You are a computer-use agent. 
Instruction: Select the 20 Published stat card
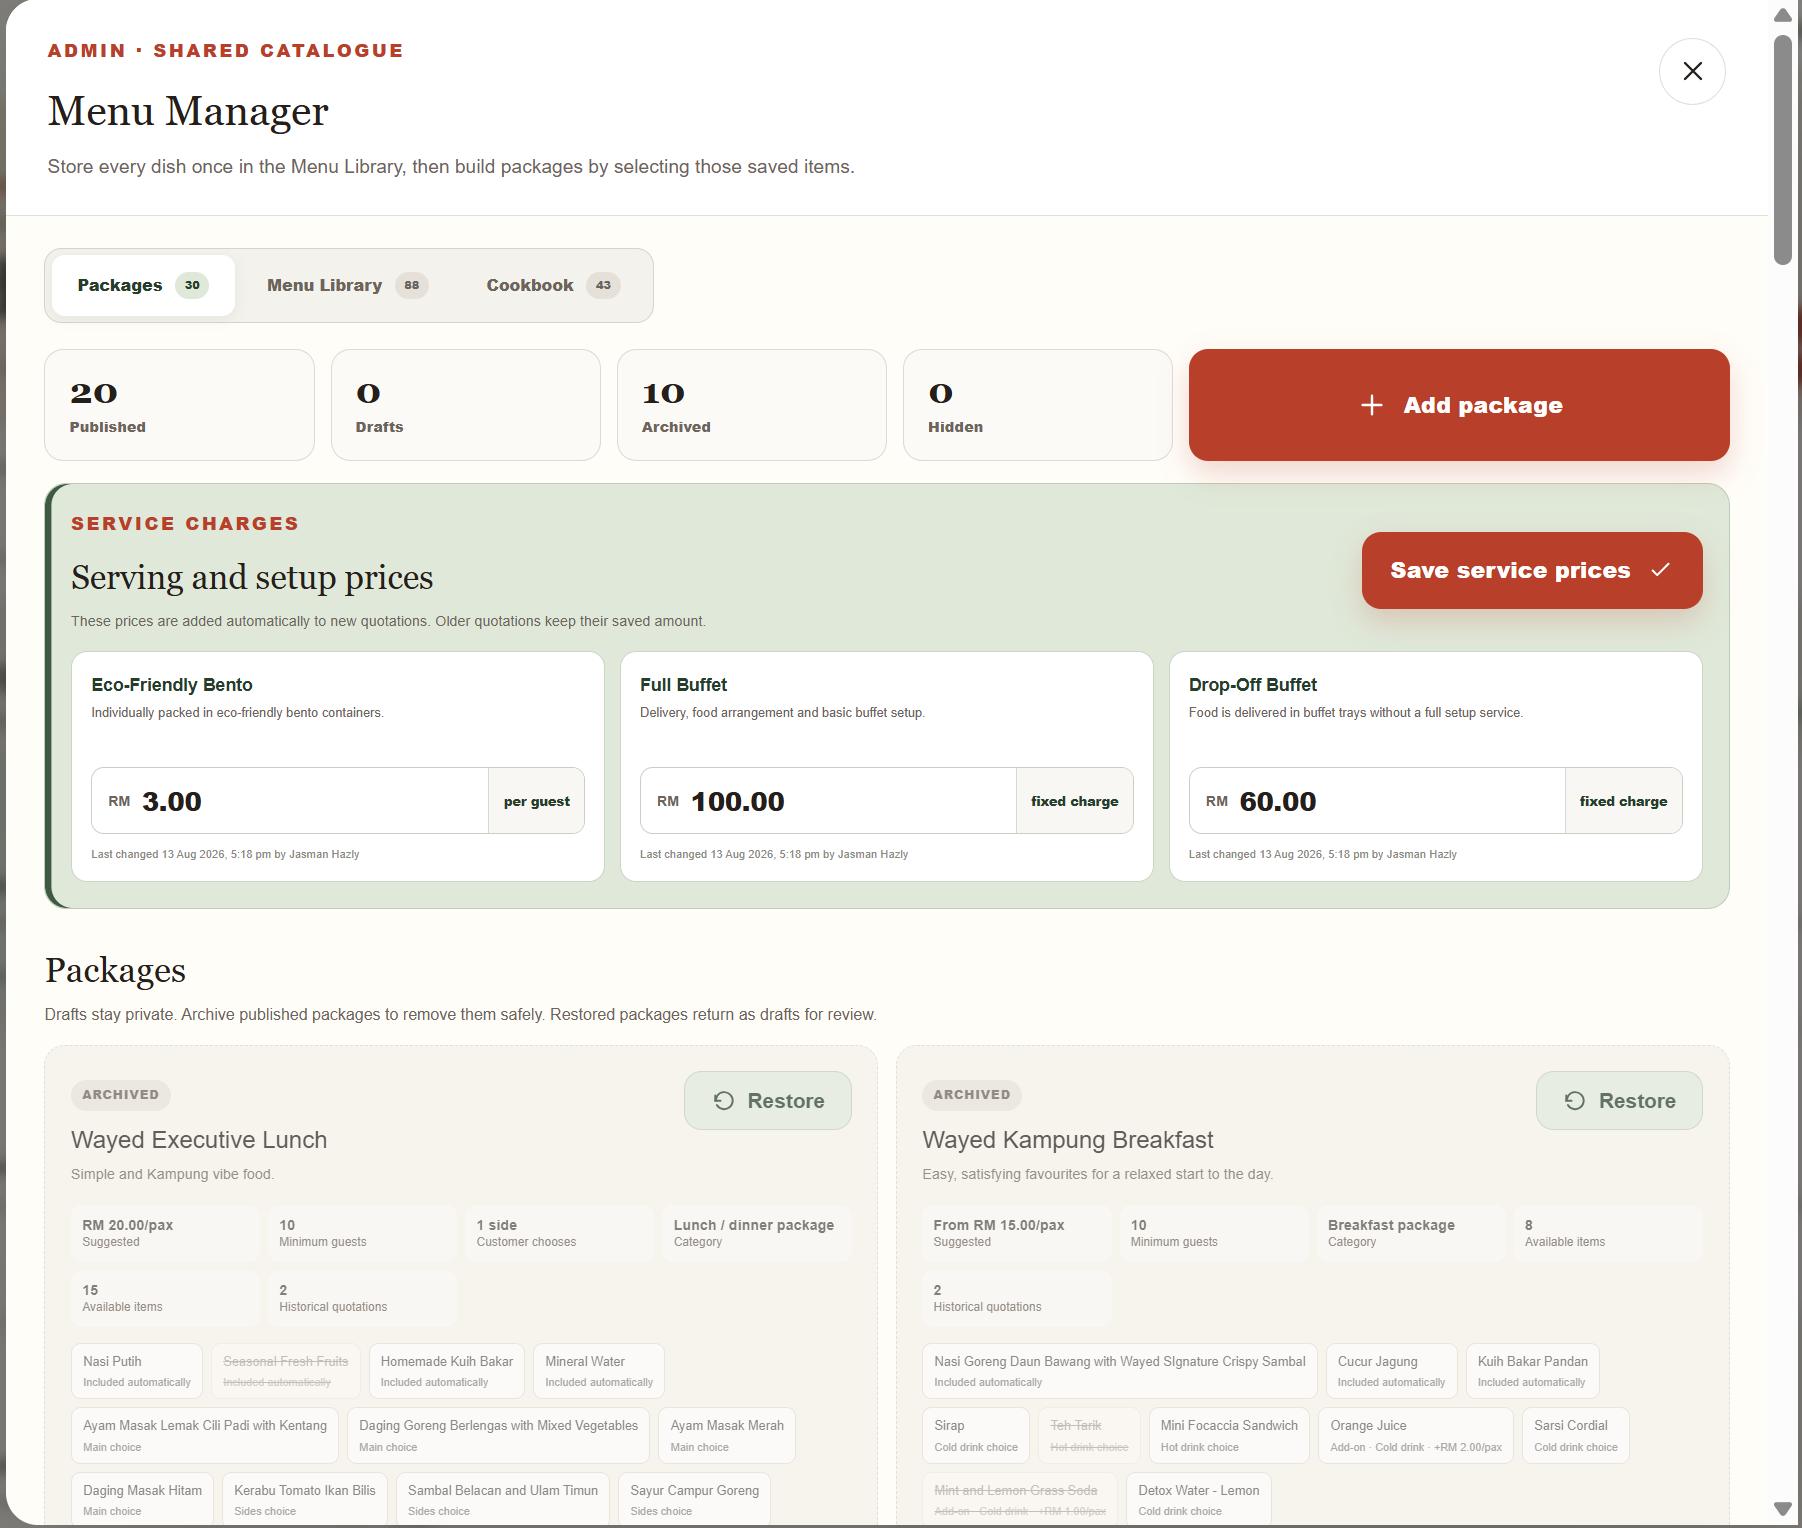coord(179,405)
